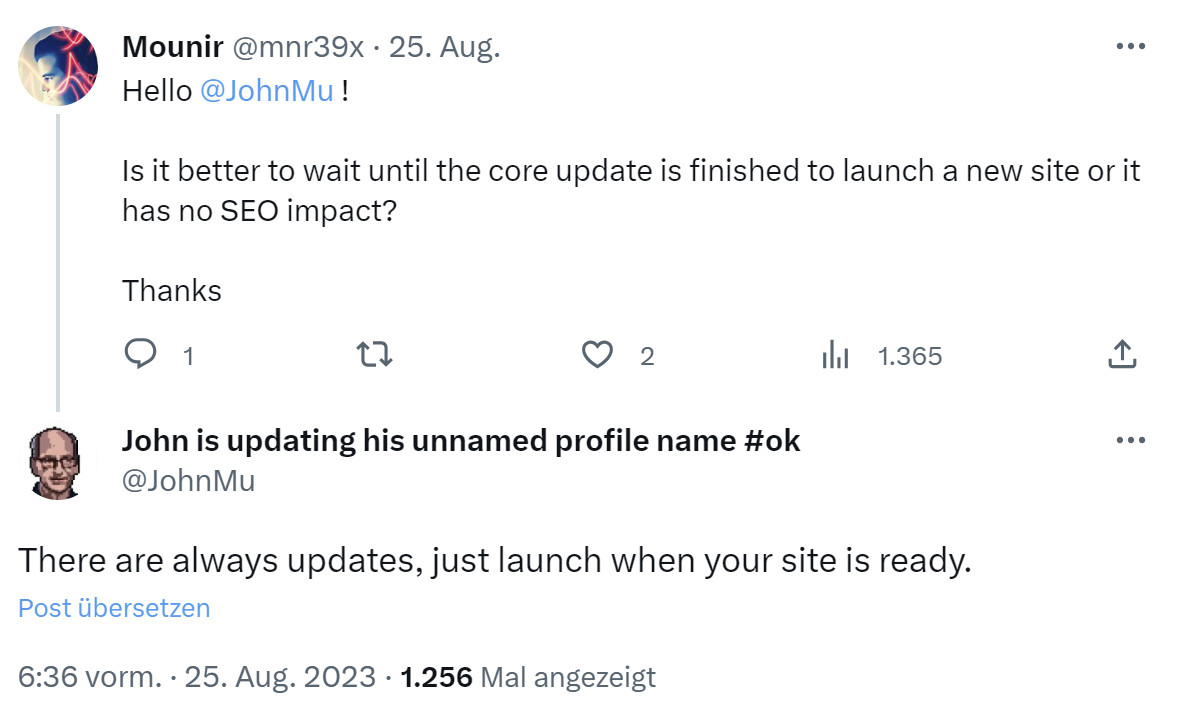1182x718 pixels.
Task: Click the display name 'John is updating his unnamed profile name #ok'
Action: click(x=461, y=440)
